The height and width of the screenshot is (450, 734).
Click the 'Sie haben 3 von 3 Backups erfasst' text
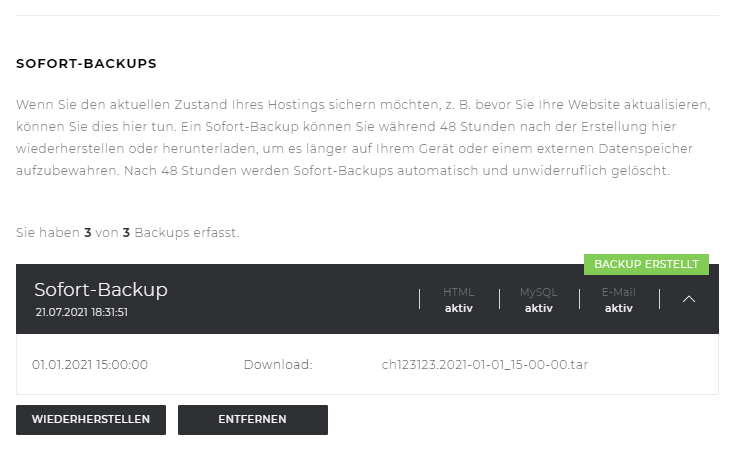click(127, 233)
